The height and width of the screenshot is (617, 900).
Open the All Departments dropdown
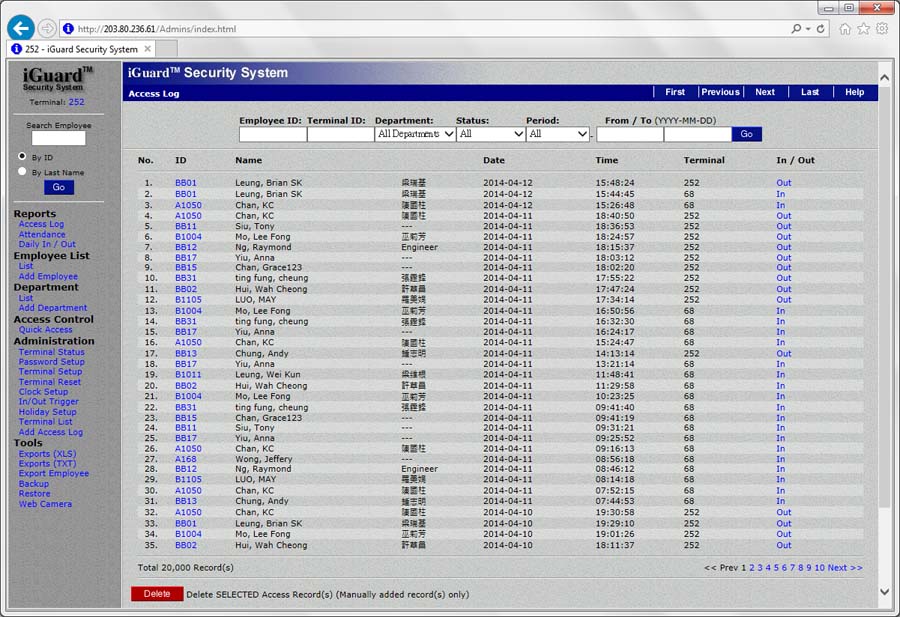click(415, 134)
